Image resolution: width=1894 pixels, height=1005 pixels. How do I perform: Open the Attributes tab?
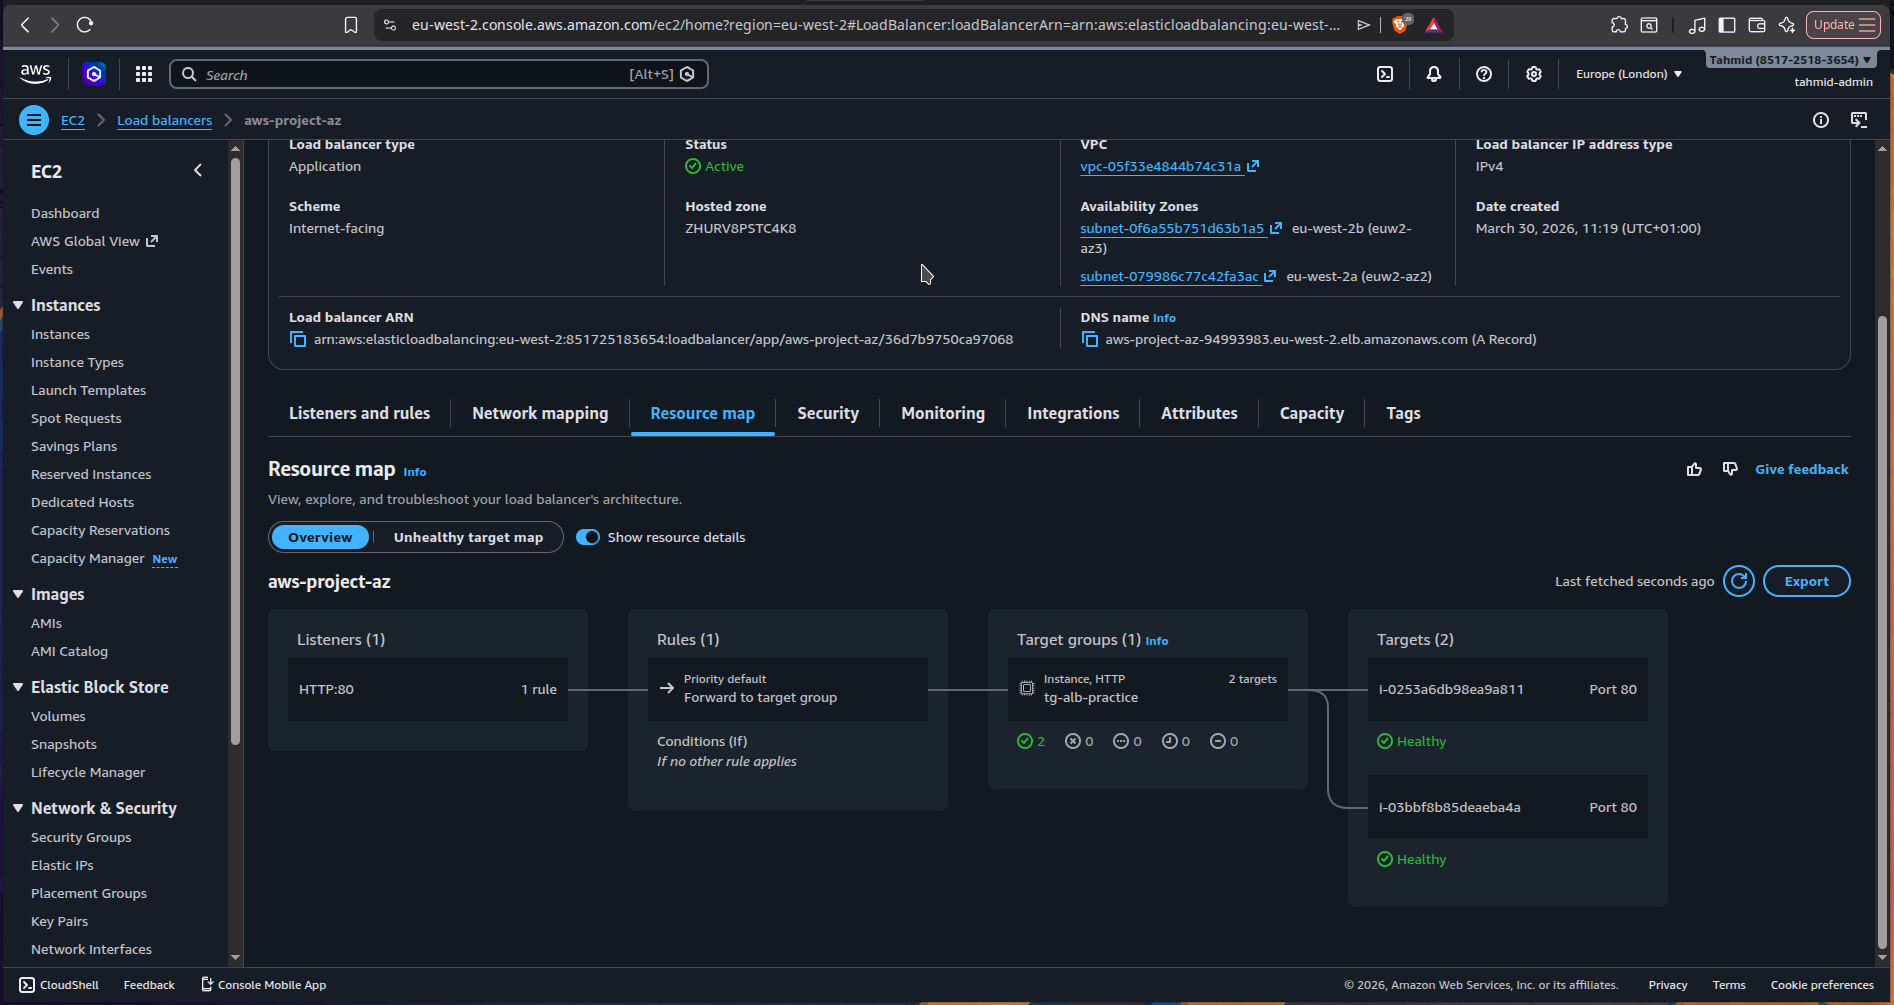click(1199, 413)
